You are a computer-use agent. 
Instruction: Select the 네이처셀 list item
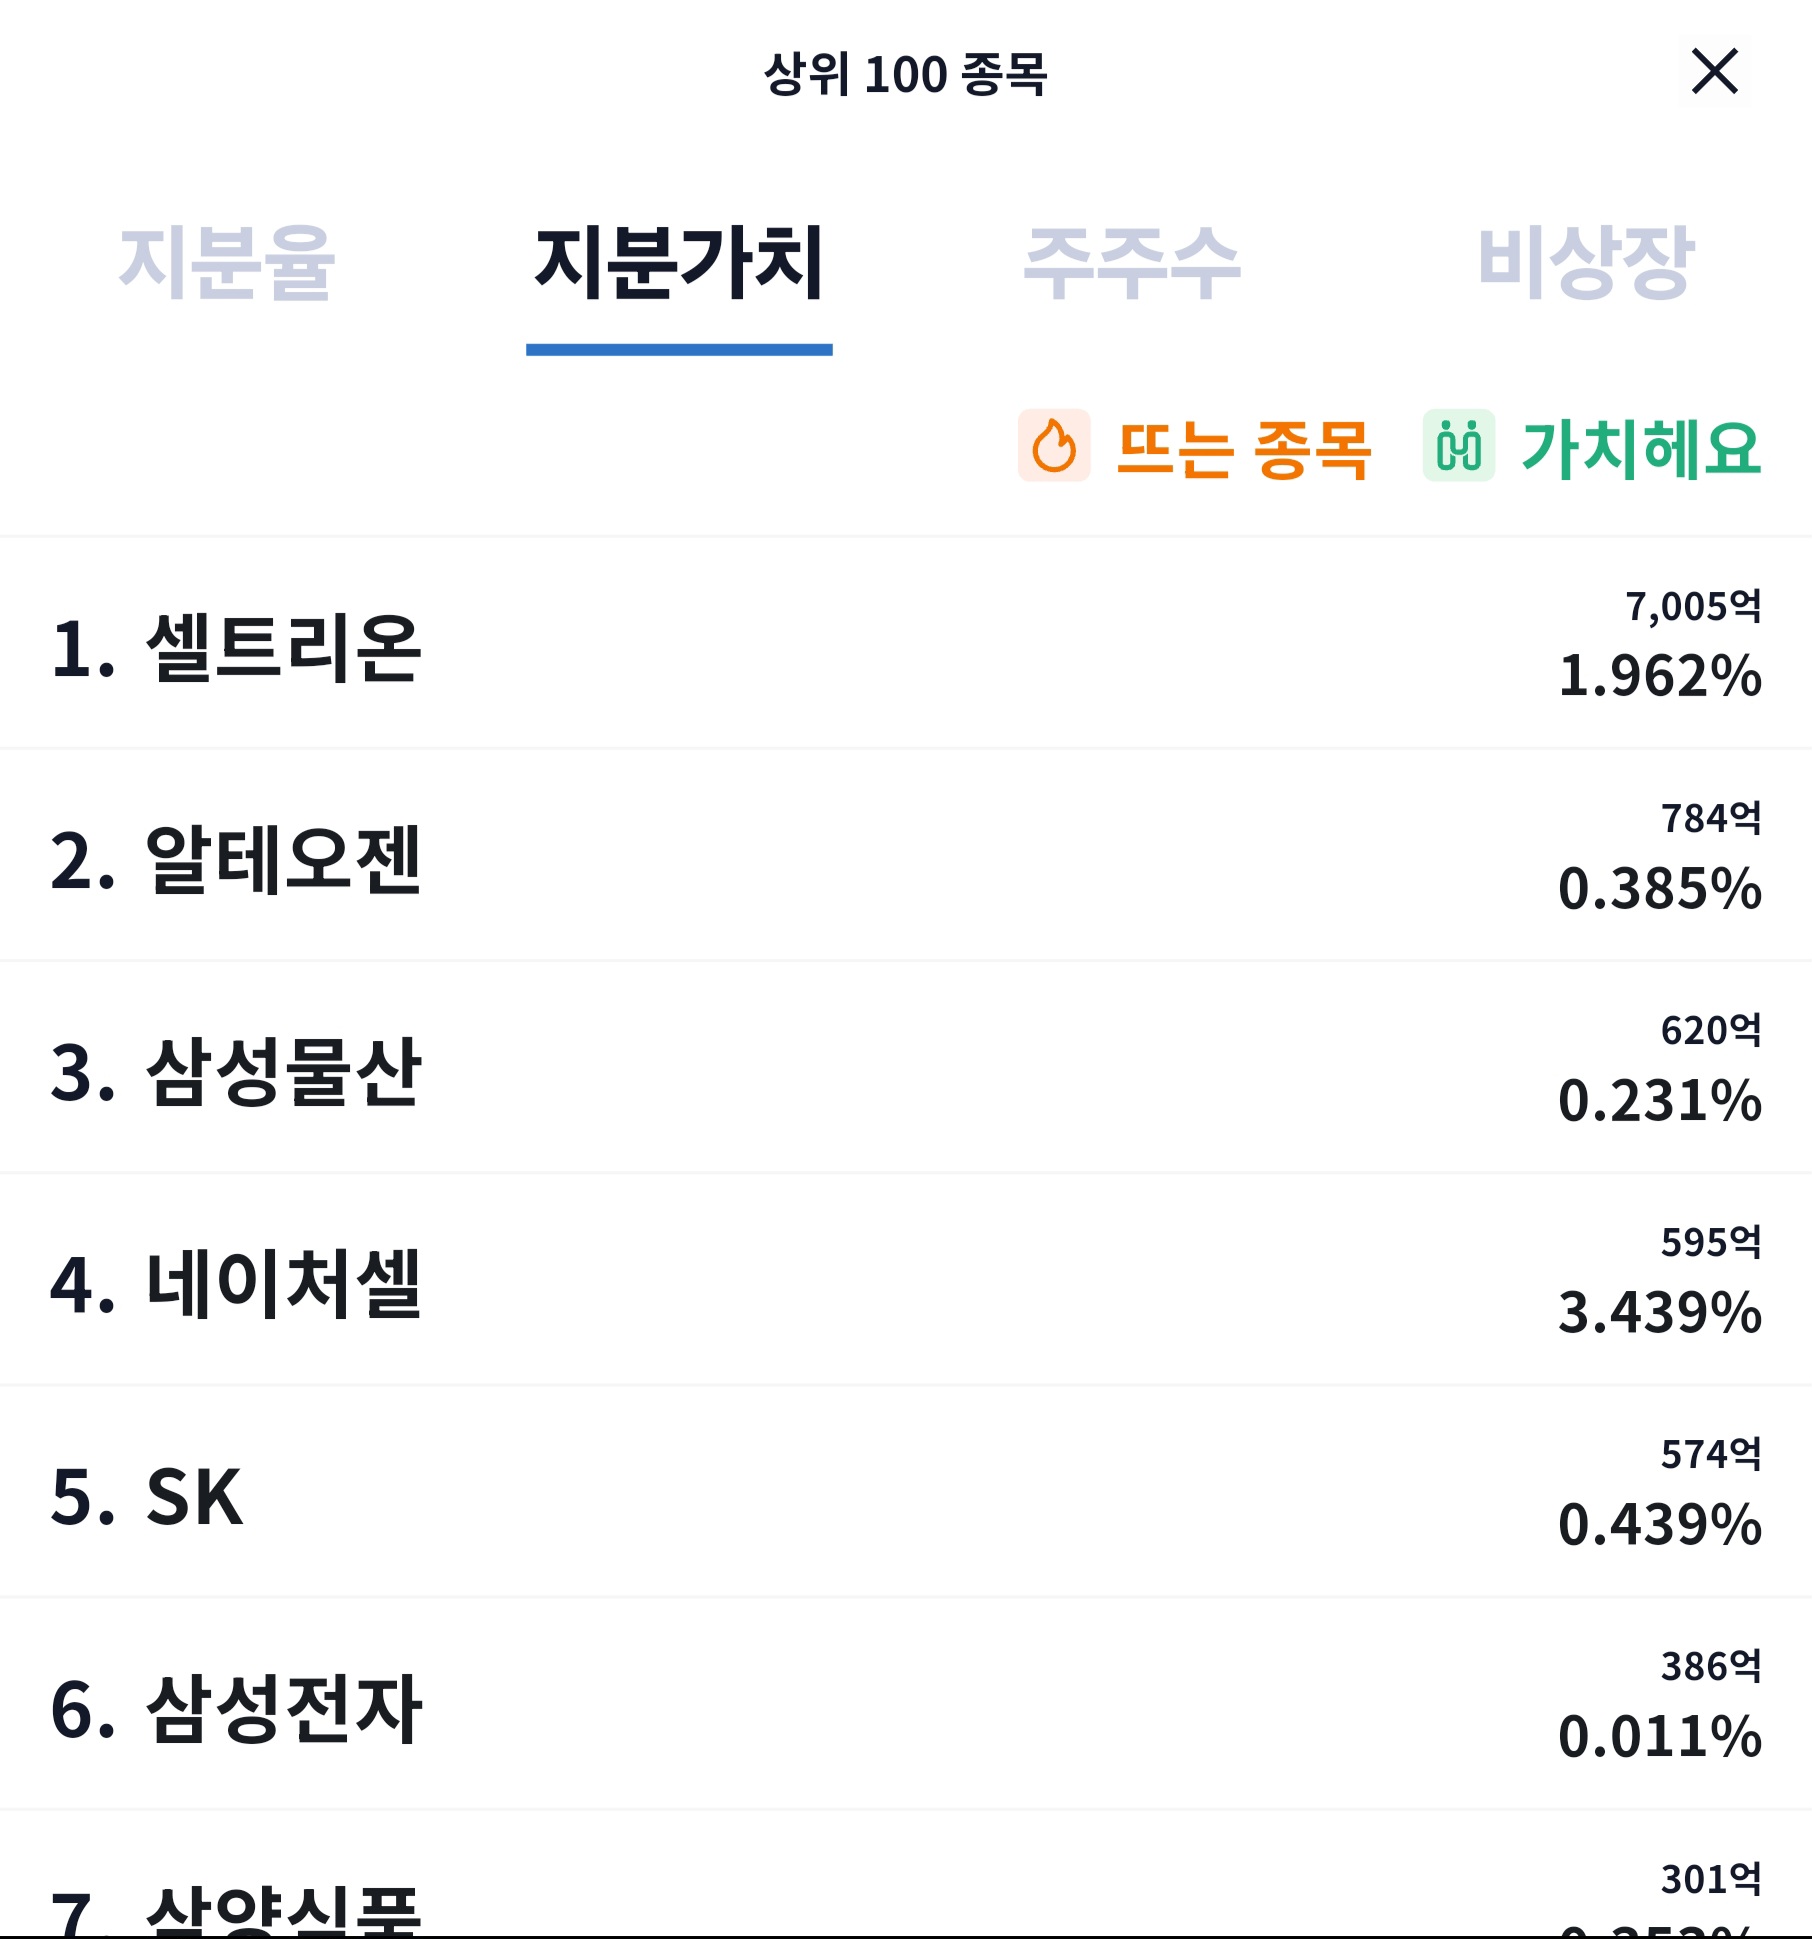click(x=906, y=1279)
